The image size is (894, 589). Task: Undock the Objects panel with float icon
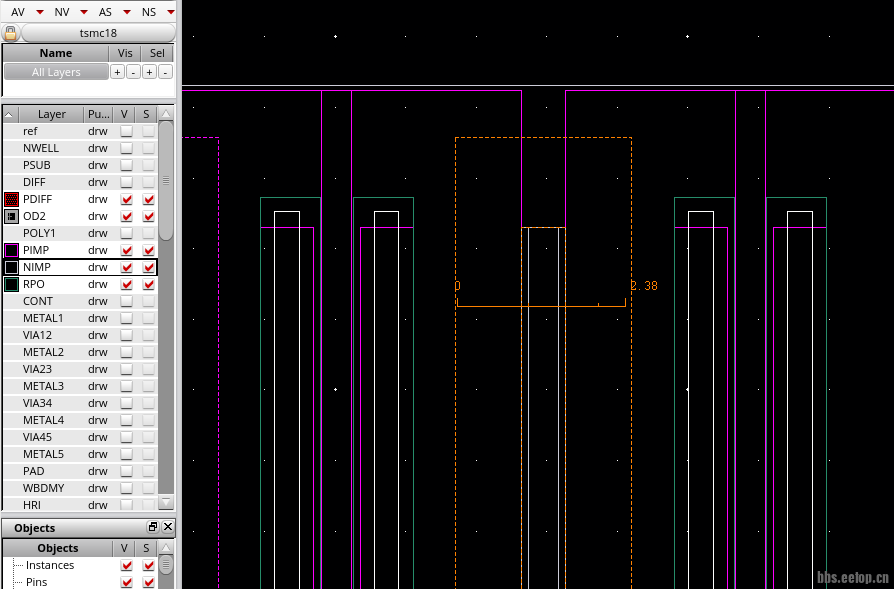click(x=153, y=527)
